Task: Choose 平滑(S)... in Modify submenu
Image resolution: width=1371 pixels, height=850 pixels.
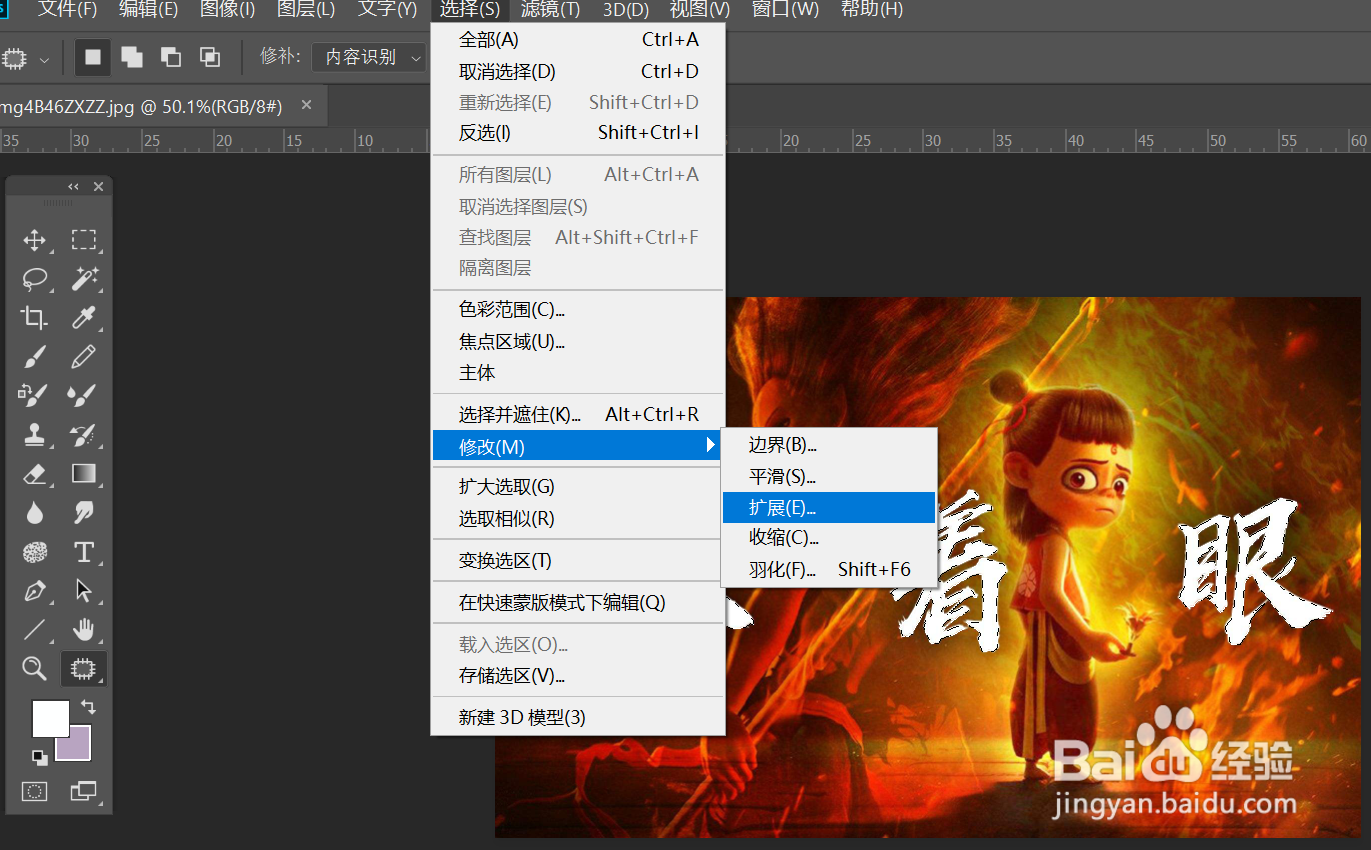Action: pyautogui.click(x=829, y=477)
